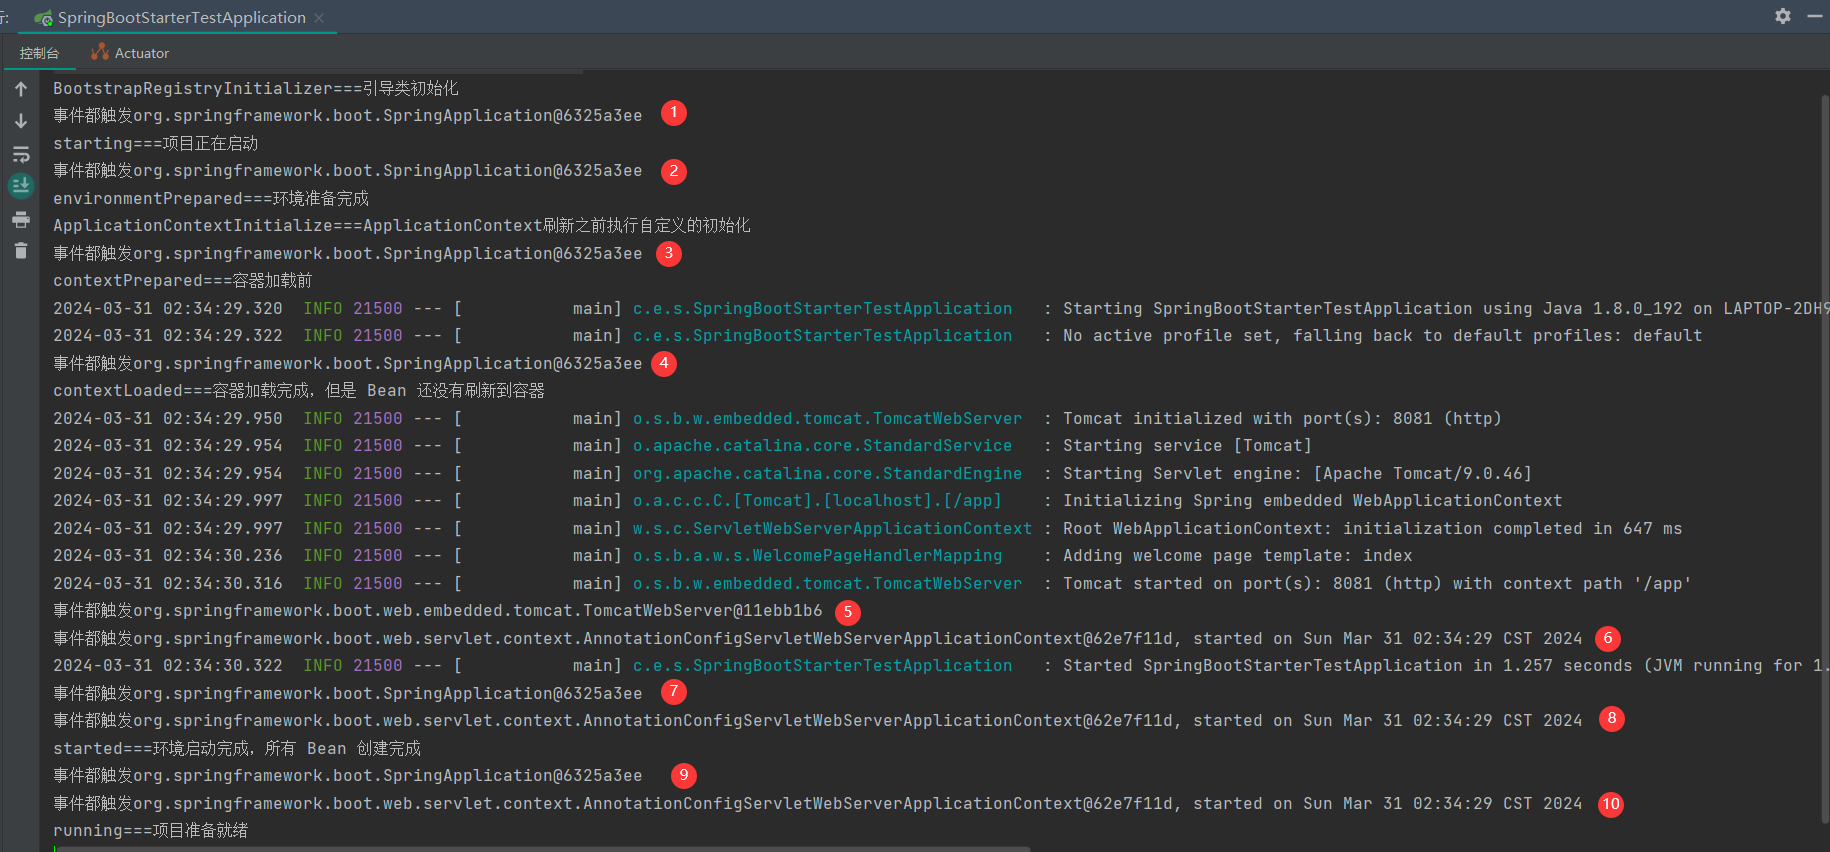1830x852 pixels.
Task: Click the down-arrow scroll to next icon
Action: coord(21,121)
